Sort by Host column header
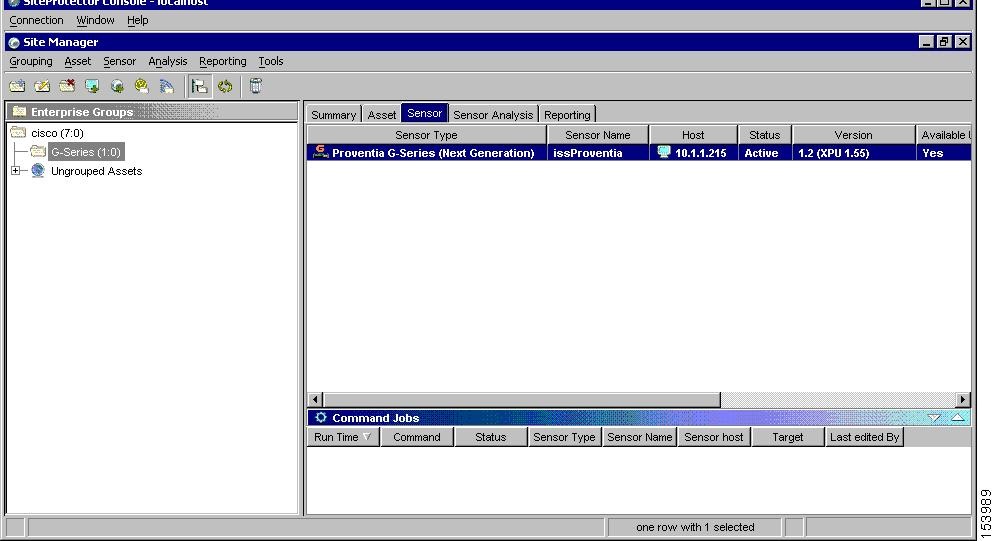Image resolution: width=994 pixels, height=541 pixels. click(x=693, y=135)
